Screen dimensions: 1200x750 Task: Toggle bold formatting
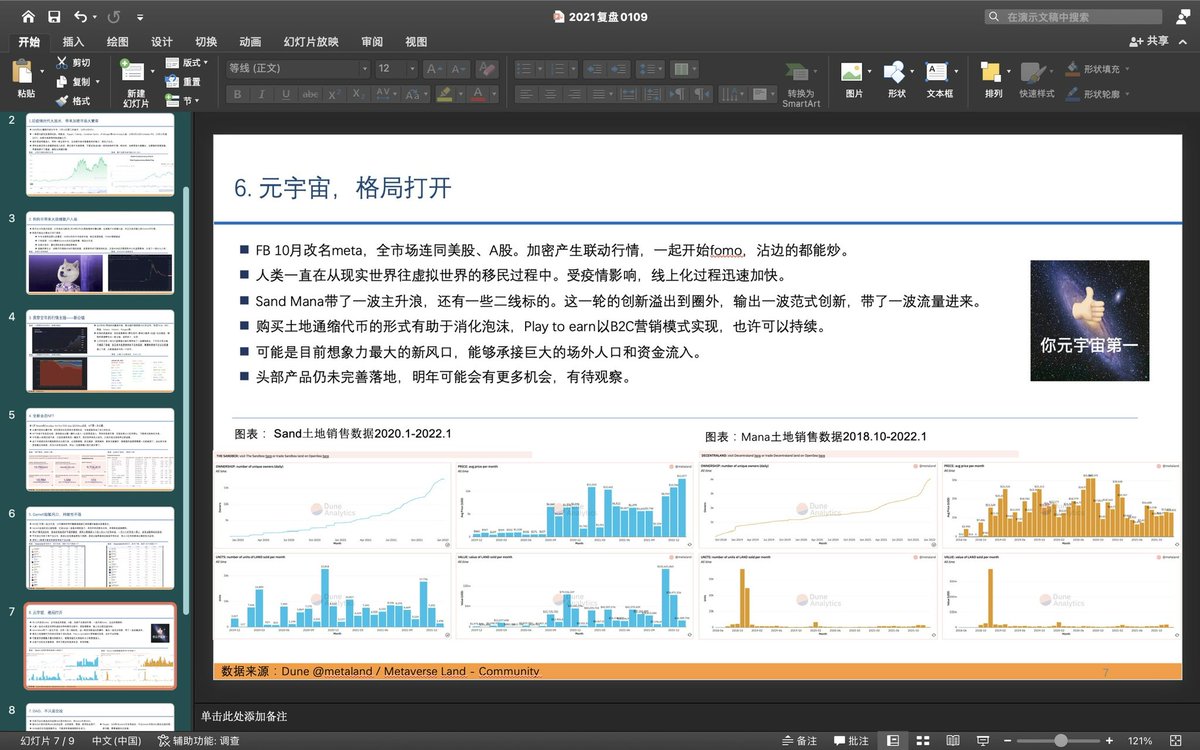(x=238, y=95)
